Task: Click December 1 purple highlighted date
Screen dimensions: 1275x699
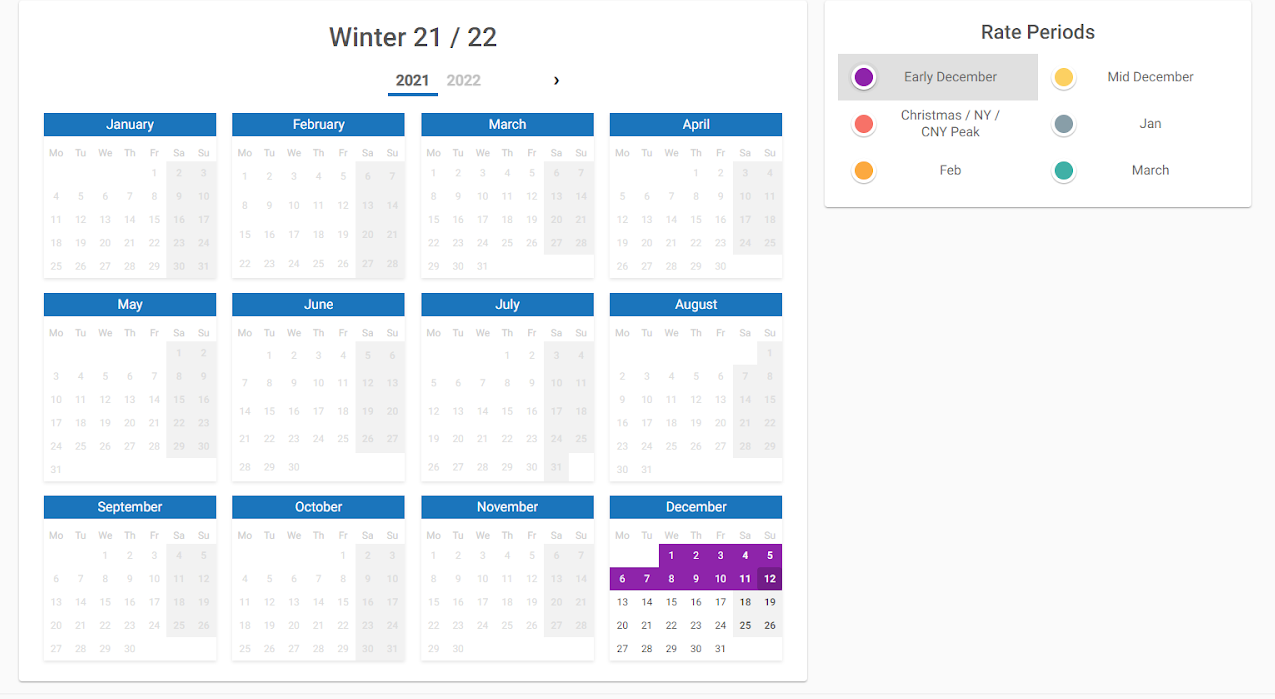Action: point(671,555)
